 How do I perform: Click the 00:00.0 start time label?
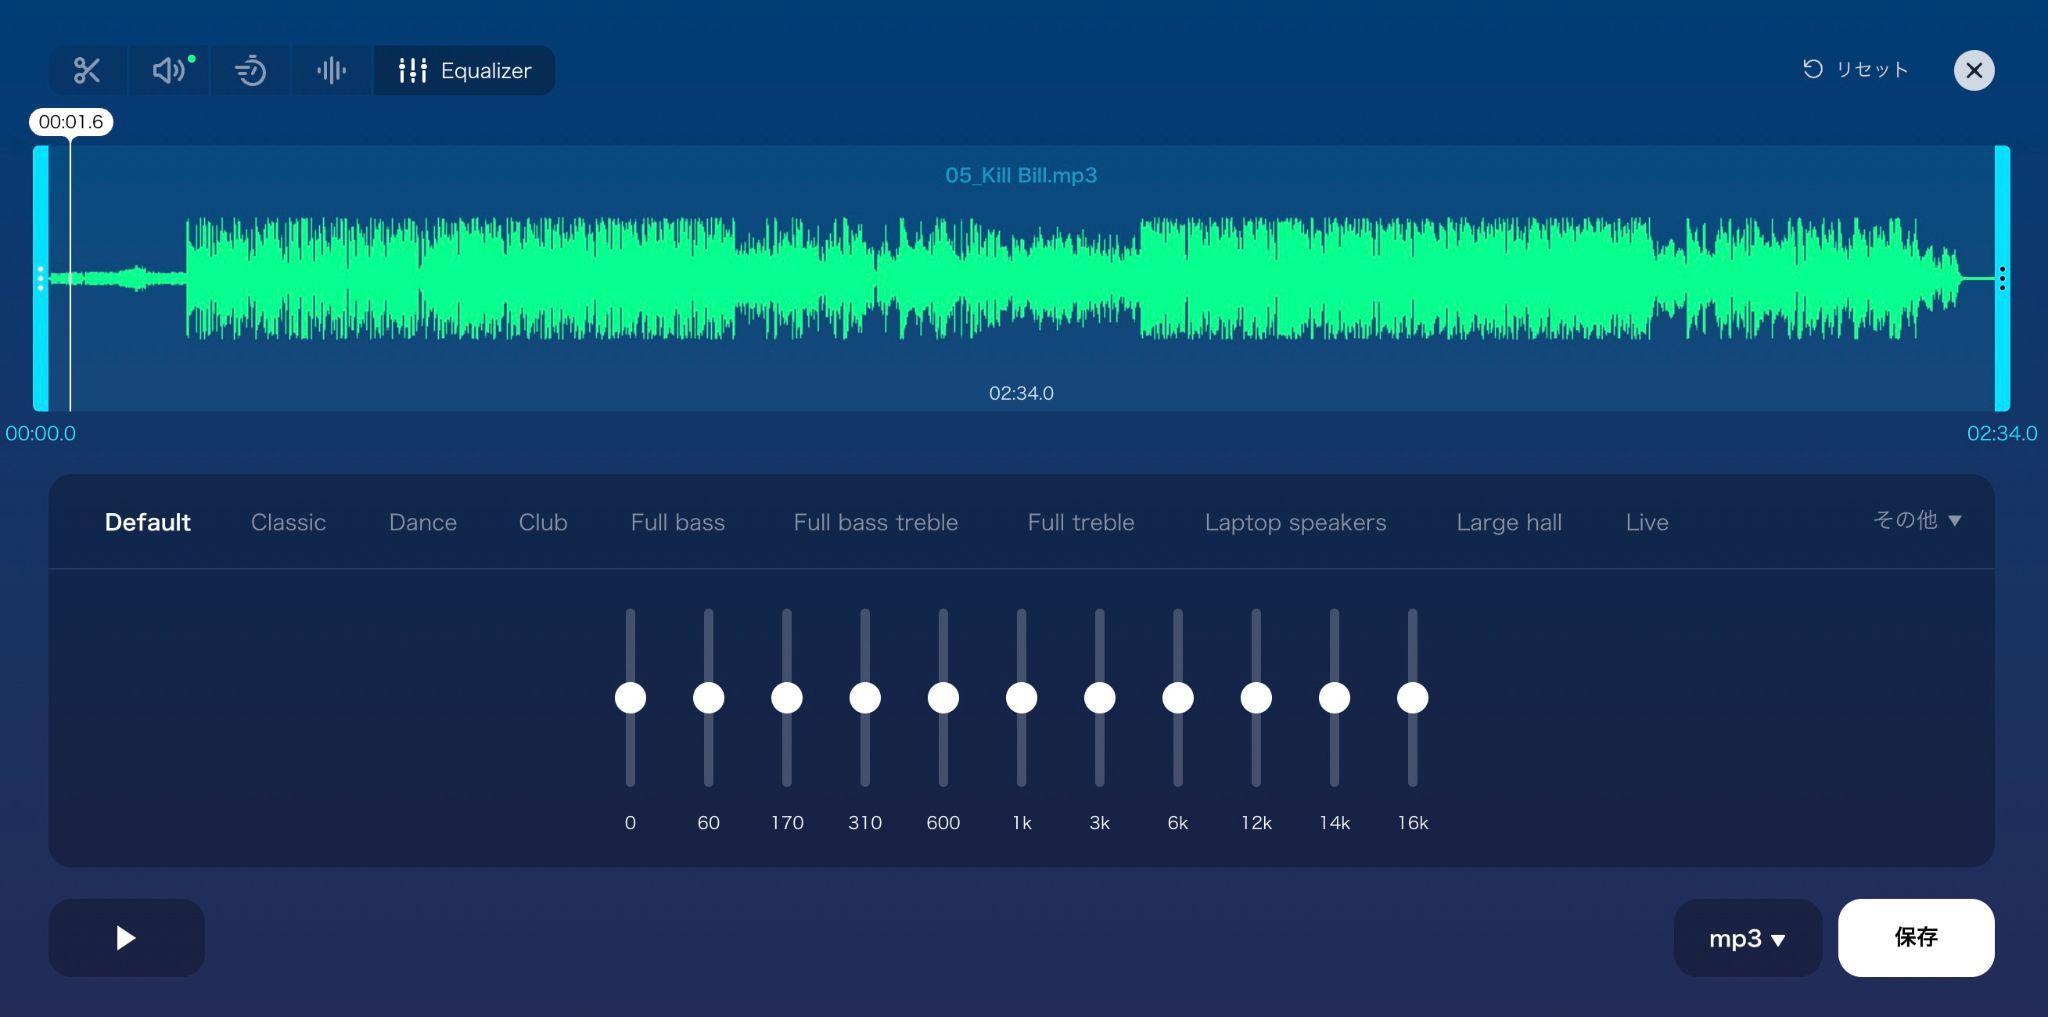click(41, 433)
